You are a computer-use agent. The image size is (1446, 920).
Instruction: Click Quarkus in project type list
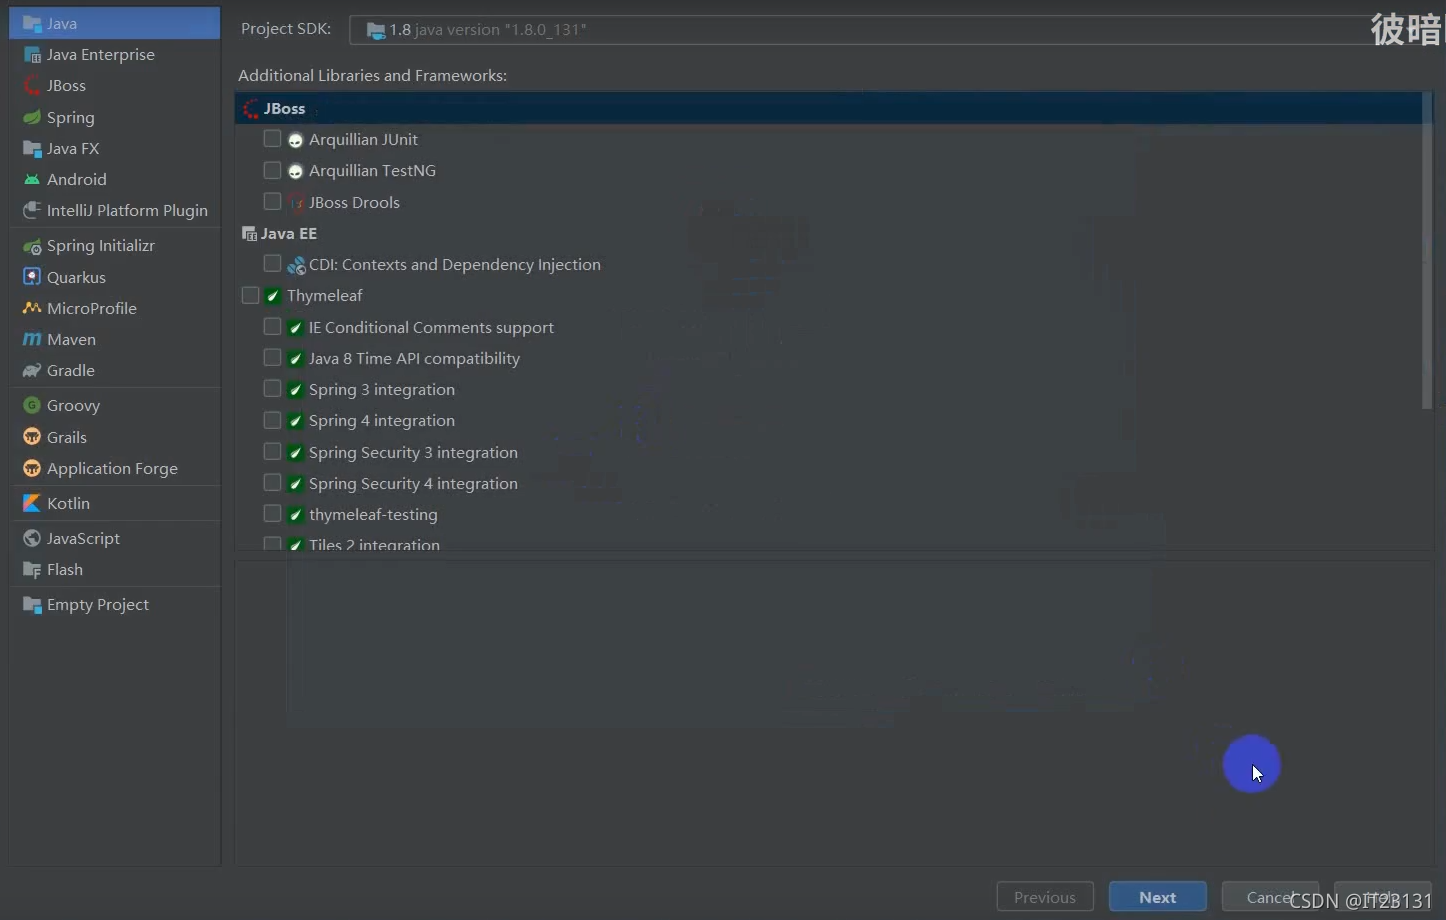[x=114, y=277]
